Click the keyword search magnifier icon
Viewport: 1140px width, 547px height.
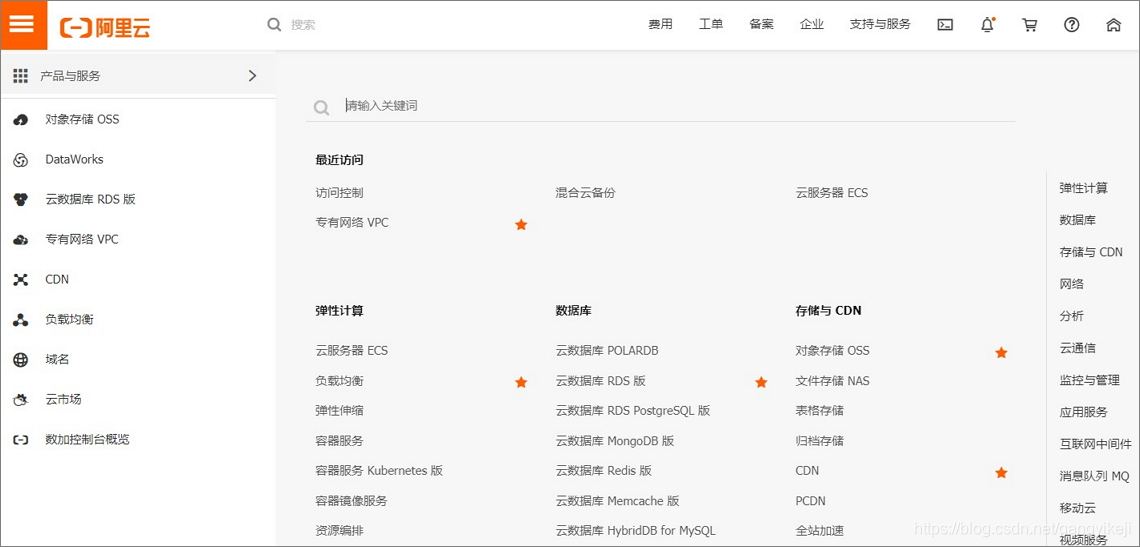(321, 108)
